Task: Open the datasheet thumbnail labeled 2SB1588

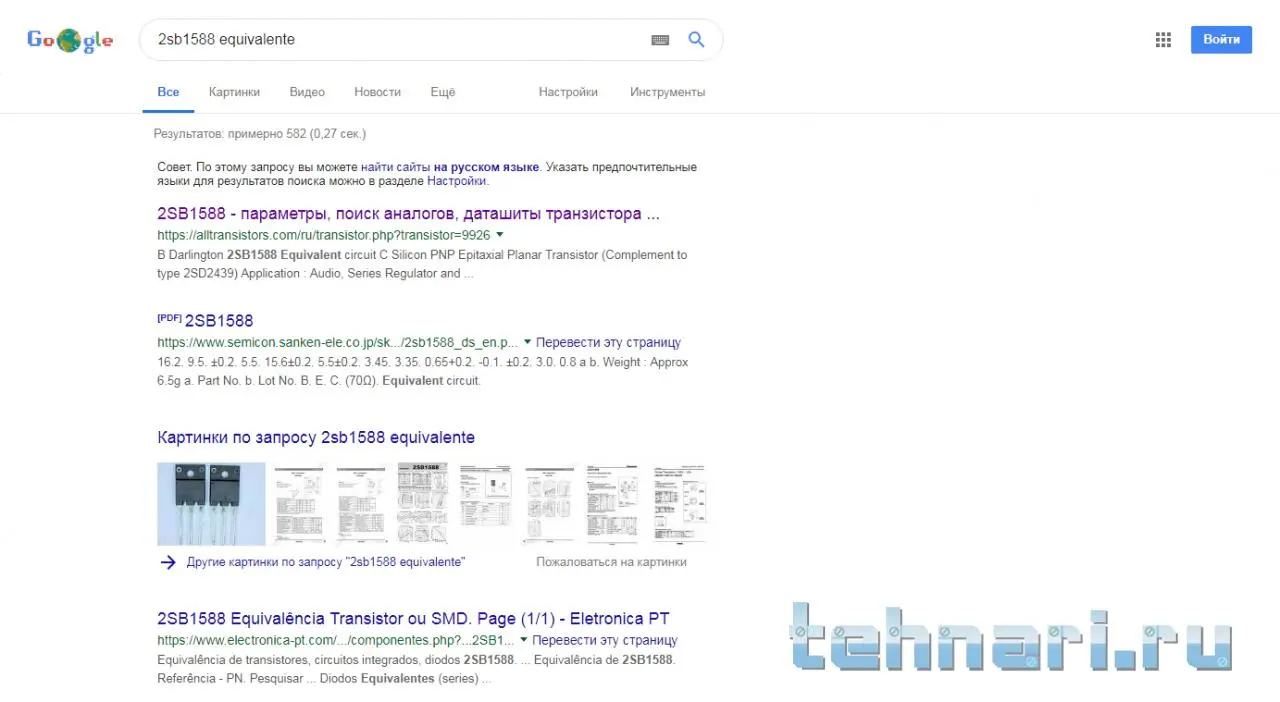Action: [422, 504]
